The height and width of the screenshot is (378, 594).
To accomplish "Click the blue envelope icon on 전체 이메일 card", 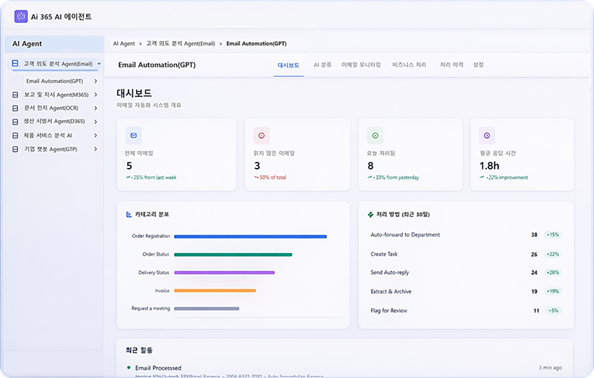I will click(134, 136).
